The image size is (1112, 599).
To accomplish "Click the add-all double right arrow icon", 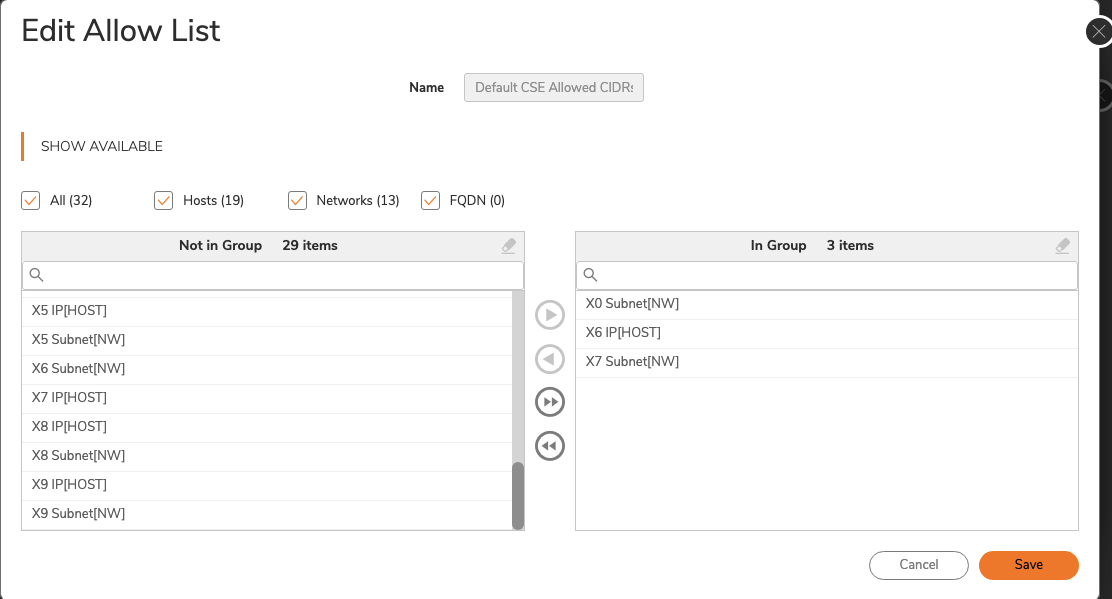I will coord(550,402).
